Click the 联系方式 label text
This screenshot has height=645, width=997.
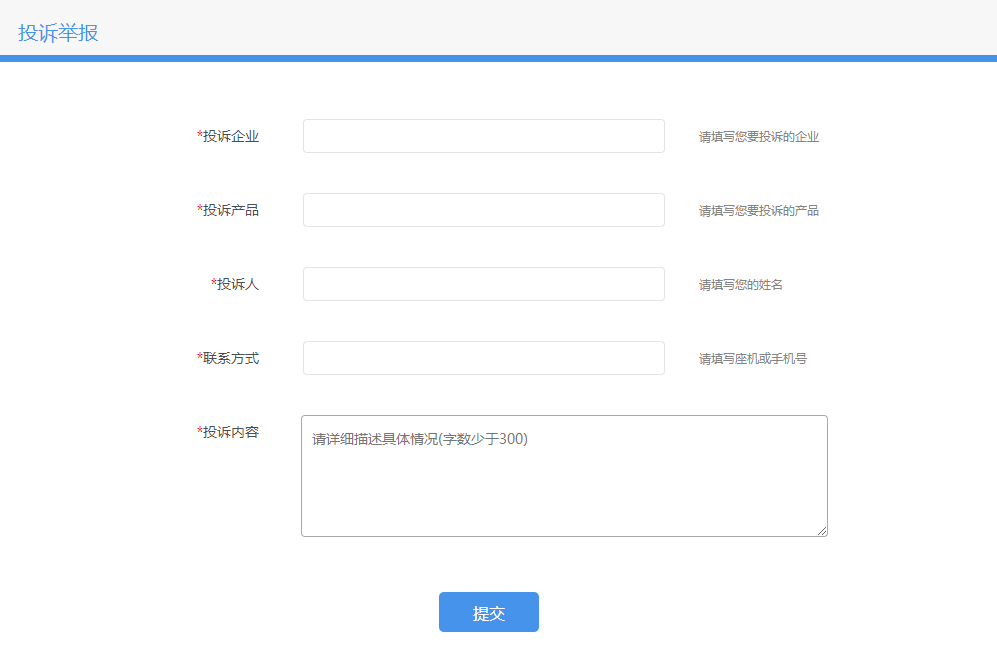pyautogui.click(x=231, y=358)
